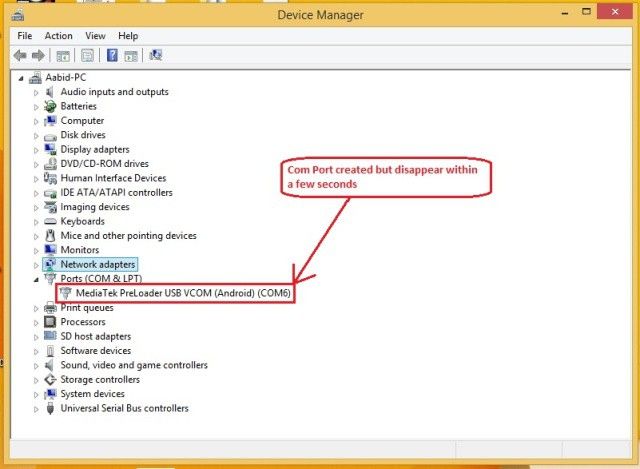Click the SD host adapters icon
The width and height of the screenshot is (640, 469).
50,336
